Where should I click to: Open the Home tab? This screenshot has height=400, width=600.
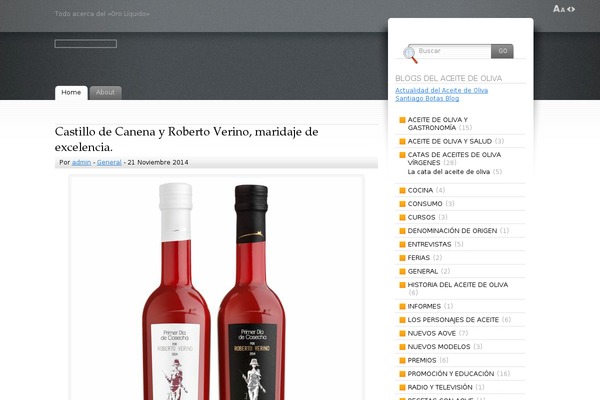pyautogui.click(x=71, y=93)
